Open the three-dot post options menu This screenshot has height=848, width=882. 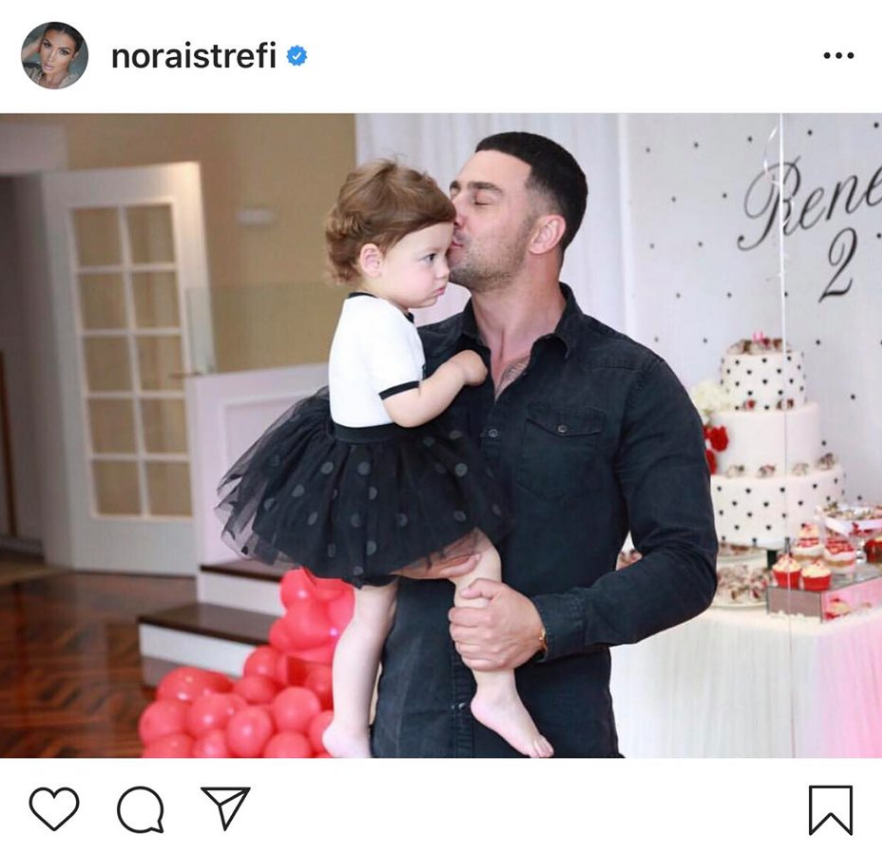coord(838,56)
